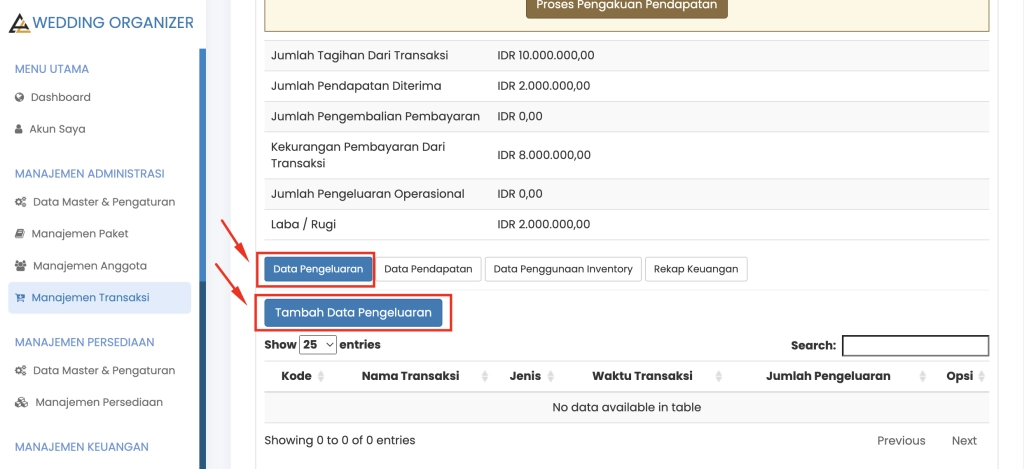
Task: Click the Manajemen Paket book icon
Action: click(x=20, y=234)
